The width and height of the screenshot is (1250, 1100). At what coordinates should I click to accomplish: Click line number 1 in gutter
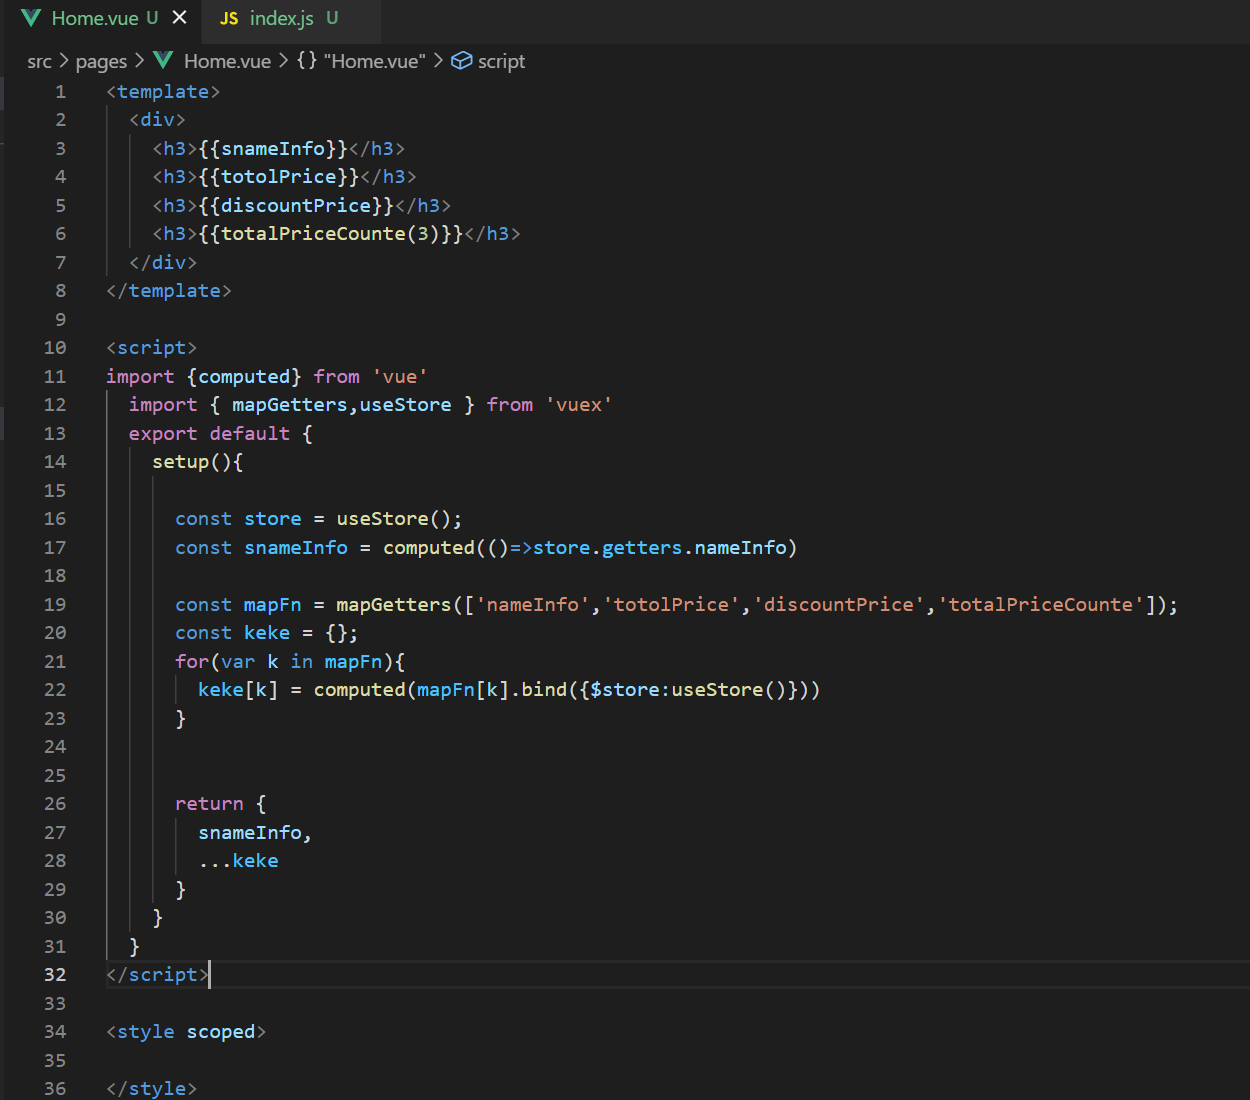pos(60,92)
